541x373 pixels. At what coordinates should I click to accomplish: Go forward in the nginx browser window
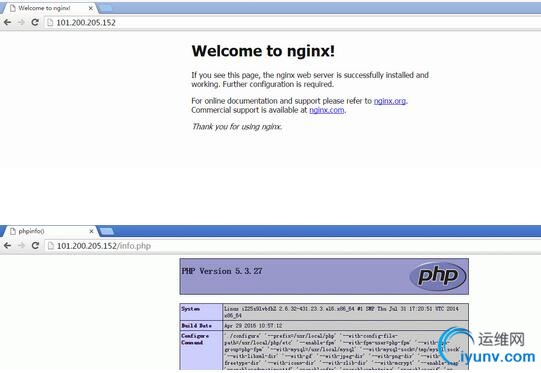pos(21,22)
